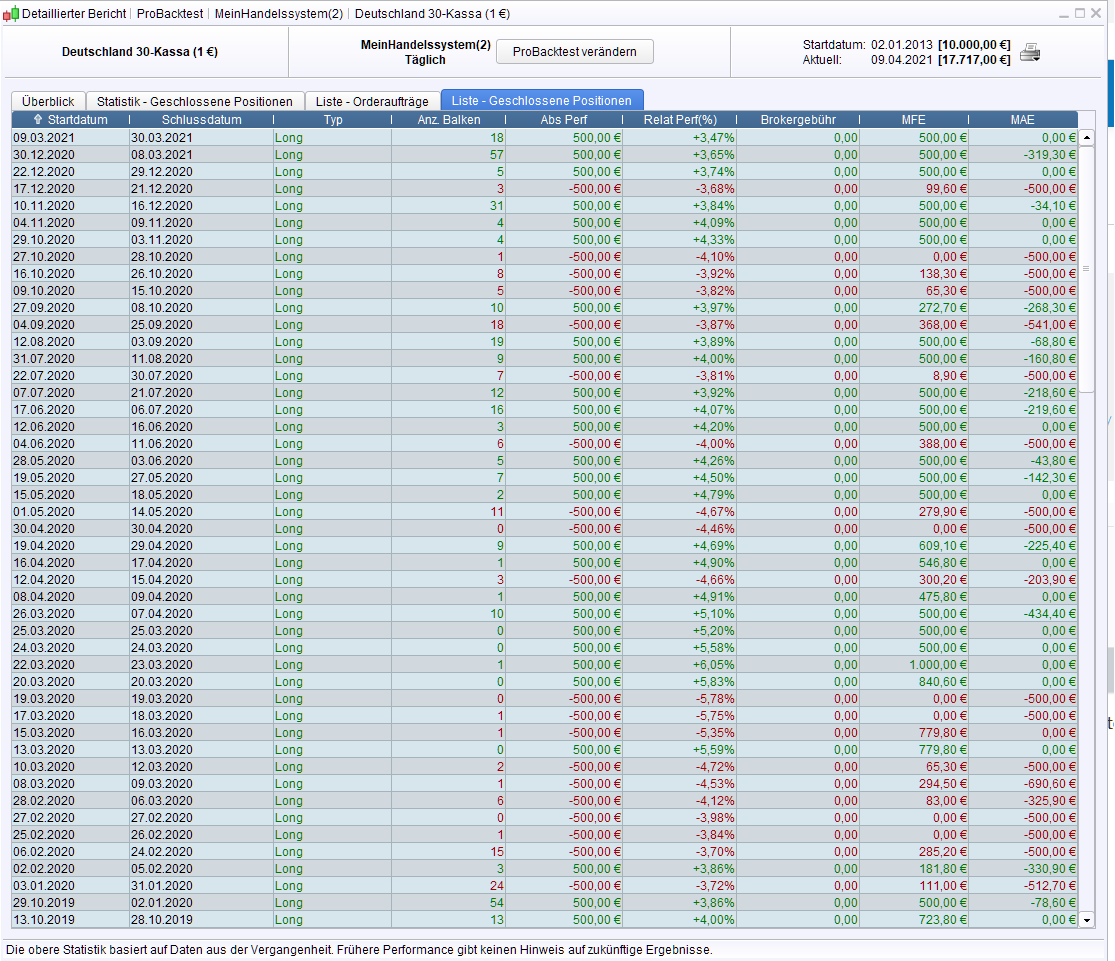
Task: Click the vertical scrollbar thumb
Action: point(1087,268)
